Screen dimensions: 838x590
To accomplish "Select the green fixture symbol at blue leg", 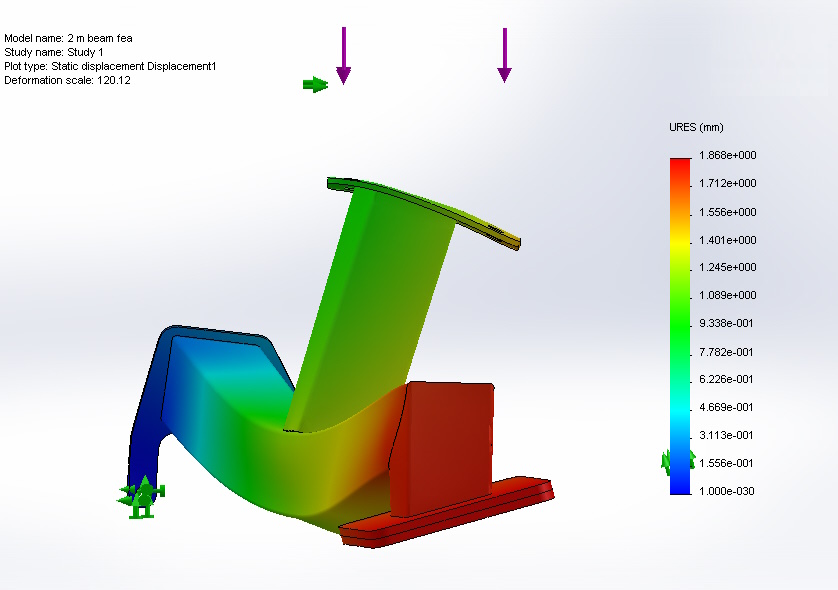I will [142, 497].
